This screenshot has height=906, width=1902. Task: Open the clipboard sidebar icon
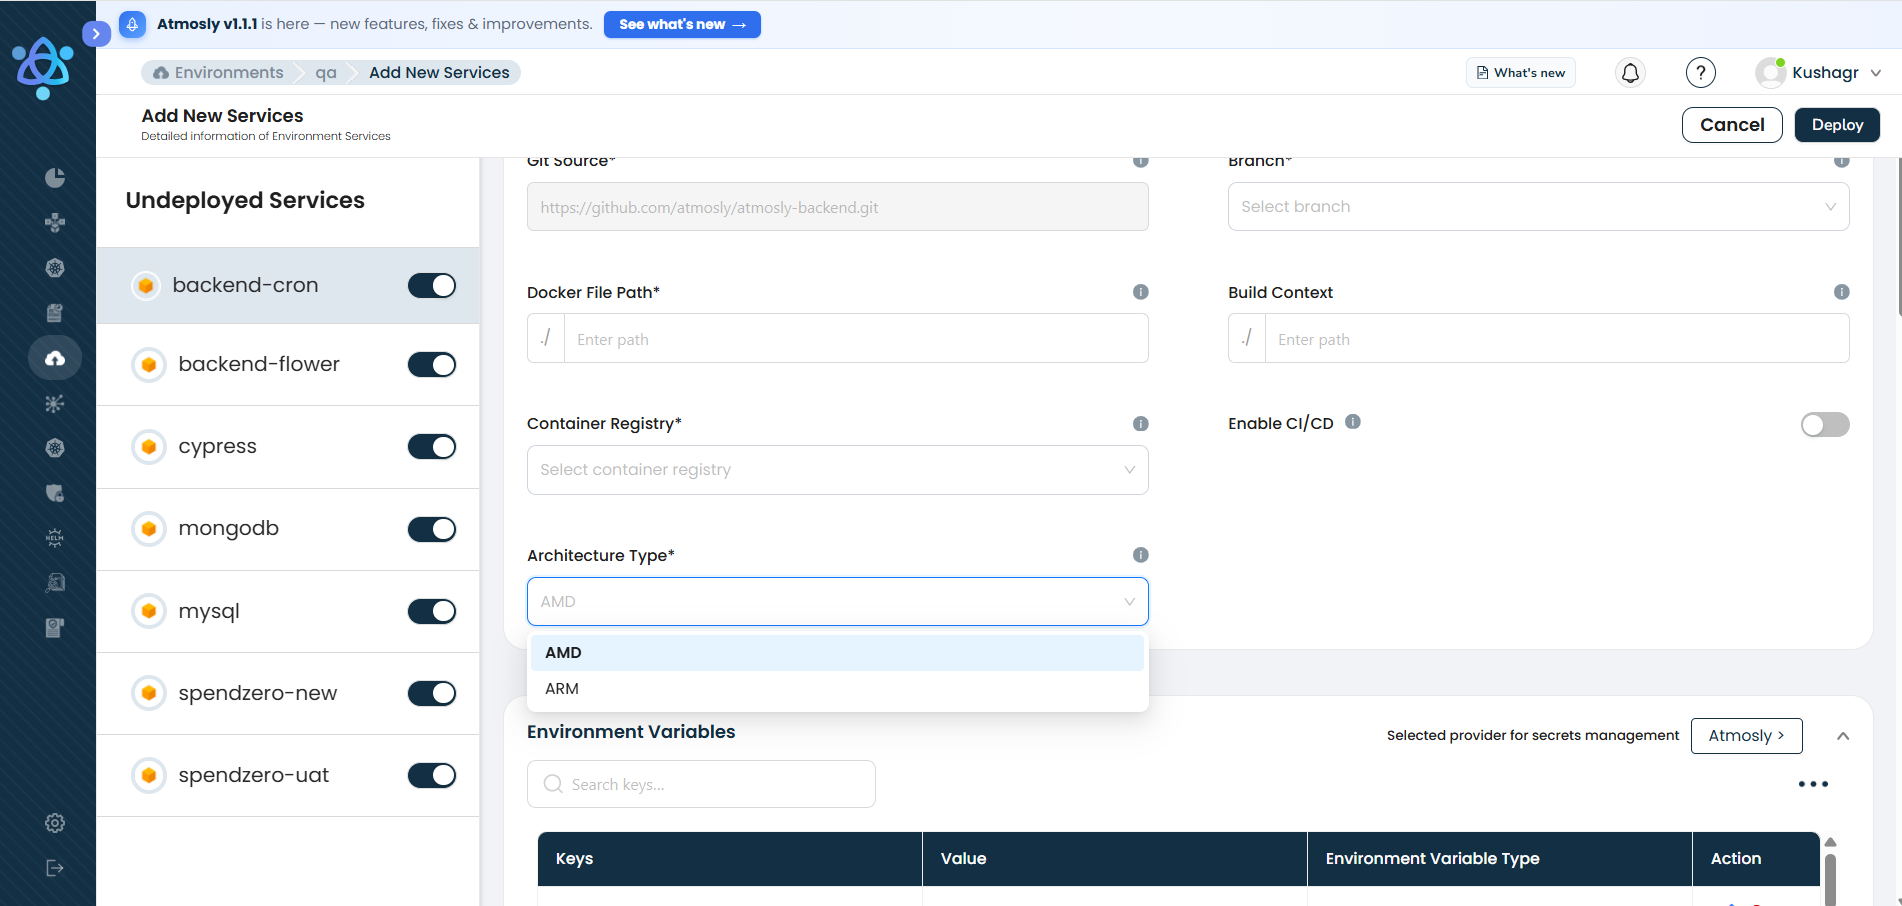pyautogui.click(x=55, y=313)
